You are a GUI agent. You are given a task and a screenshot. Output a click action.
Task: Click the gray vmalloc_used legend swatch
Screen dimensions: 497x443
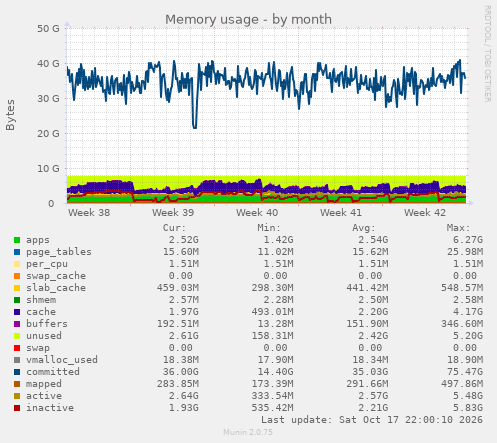17,360
